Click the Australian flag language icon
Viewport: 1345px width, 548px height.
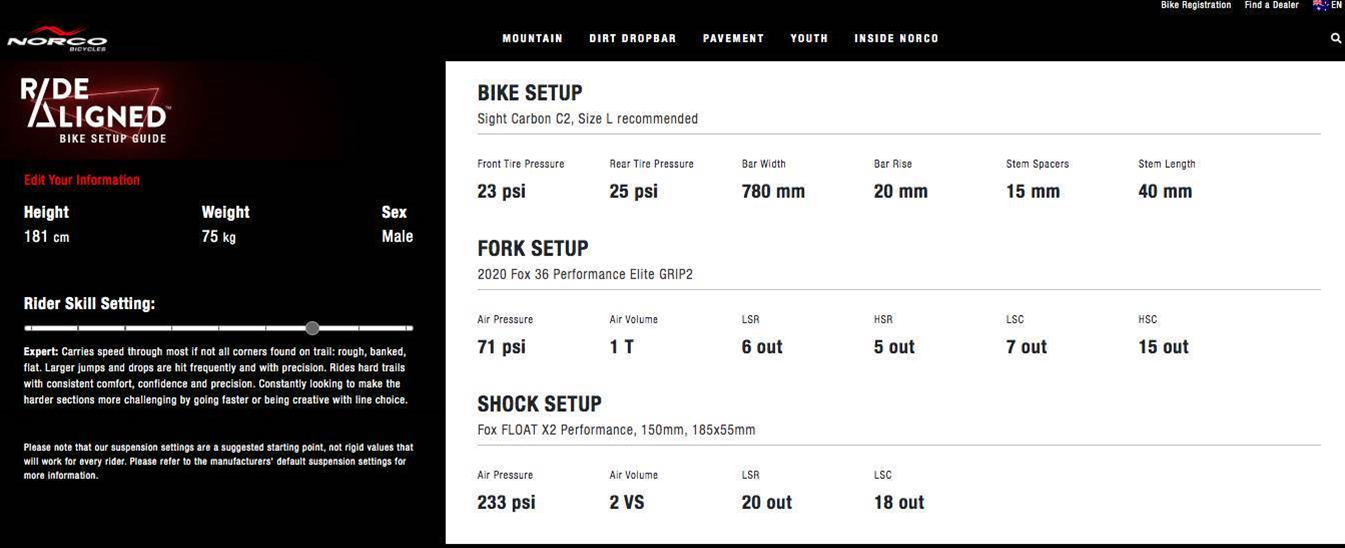click(1320, 6)
